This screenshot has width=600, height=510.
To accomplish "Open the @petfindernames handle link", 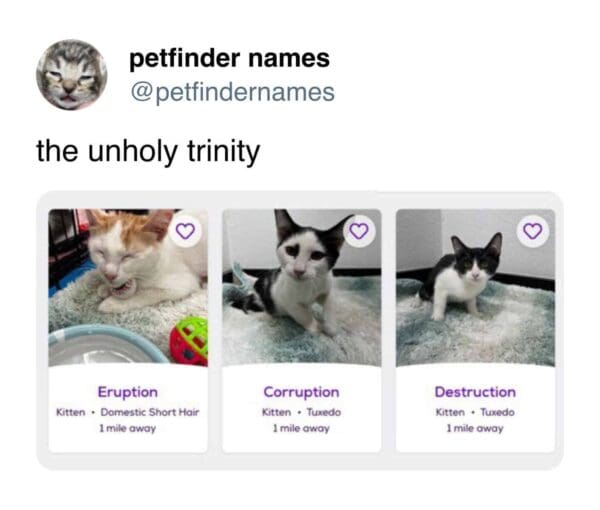I will (232, 93).
